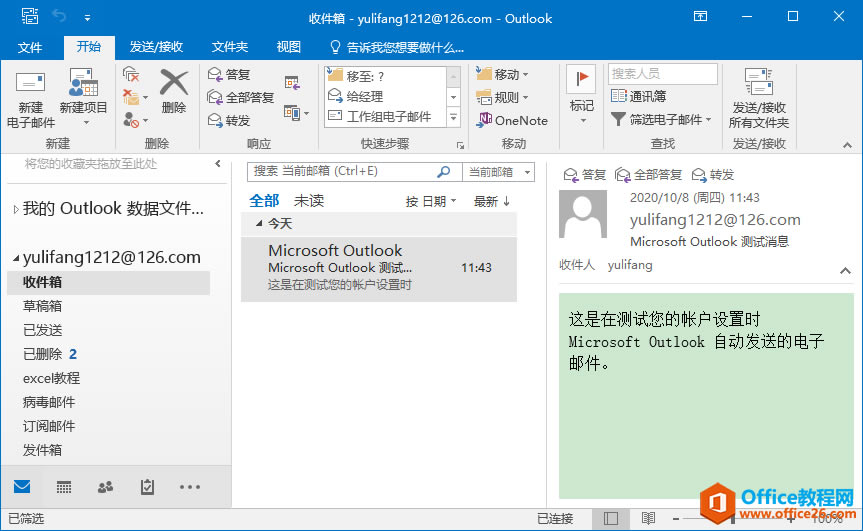Image resolution: width=863 pixels, height=531 pixels.
Task: Open more navigation options ellipsis
Action: pyautogui.click(x=190, y=487)
